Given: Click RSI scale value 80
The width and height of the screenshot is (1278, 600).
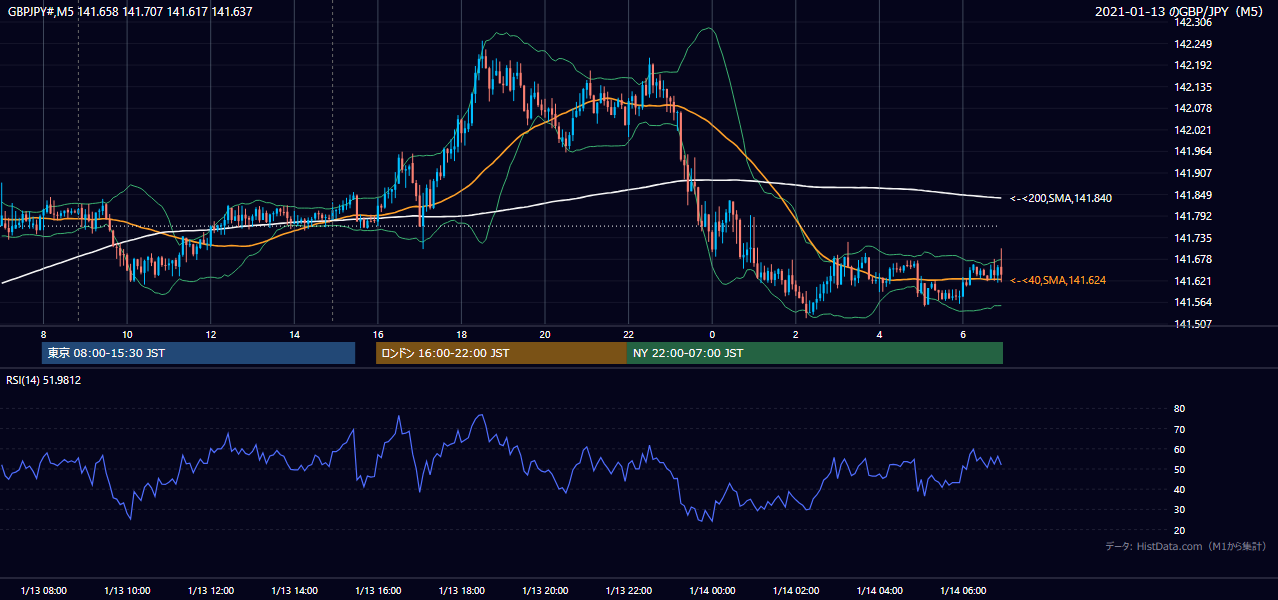Looking at the screenshot, I should coord(1179,409).
